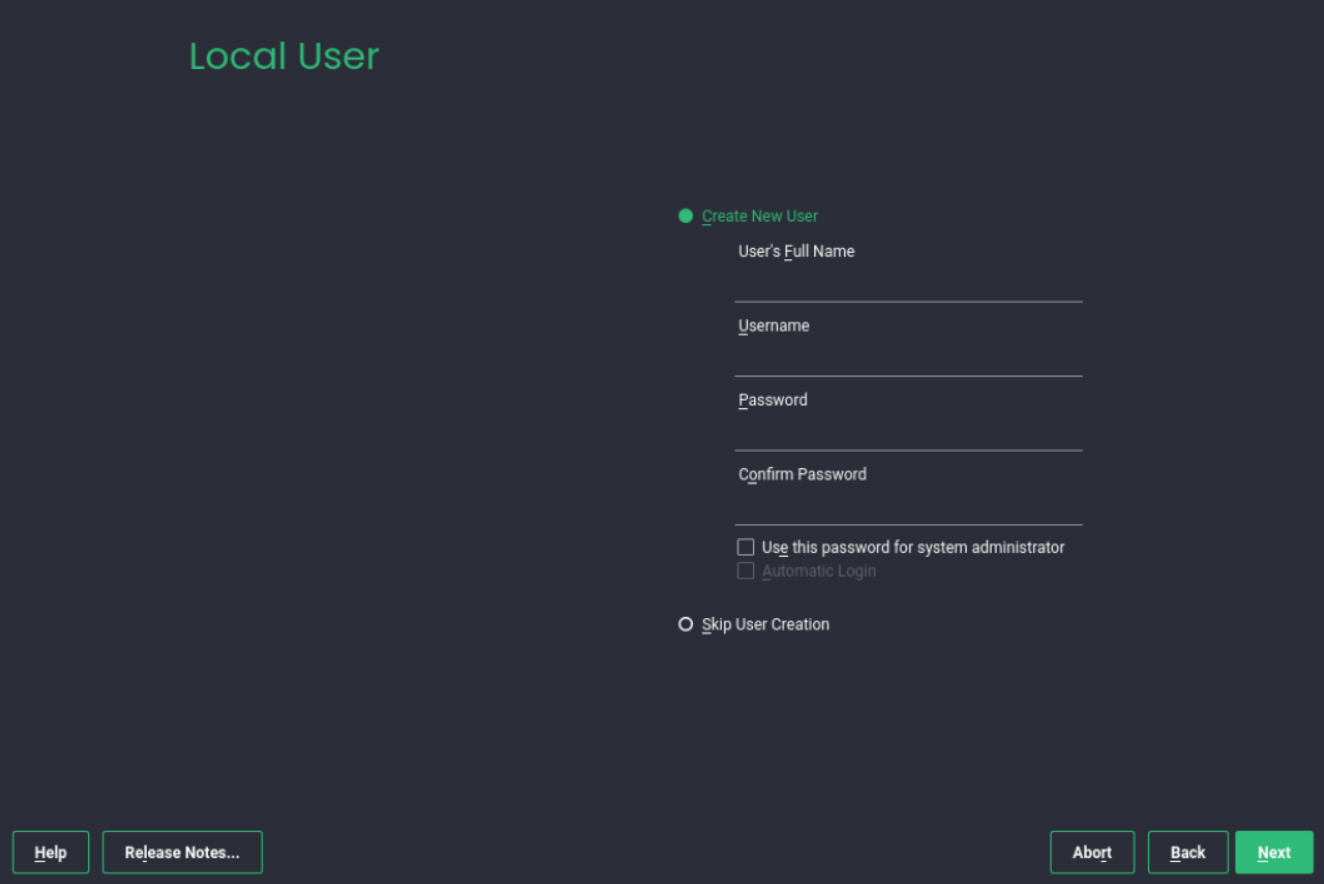The width and height of the screenshot is (1324, 884).
Task: Tick the Automatic Login checkbox
Action: [745, 571]
